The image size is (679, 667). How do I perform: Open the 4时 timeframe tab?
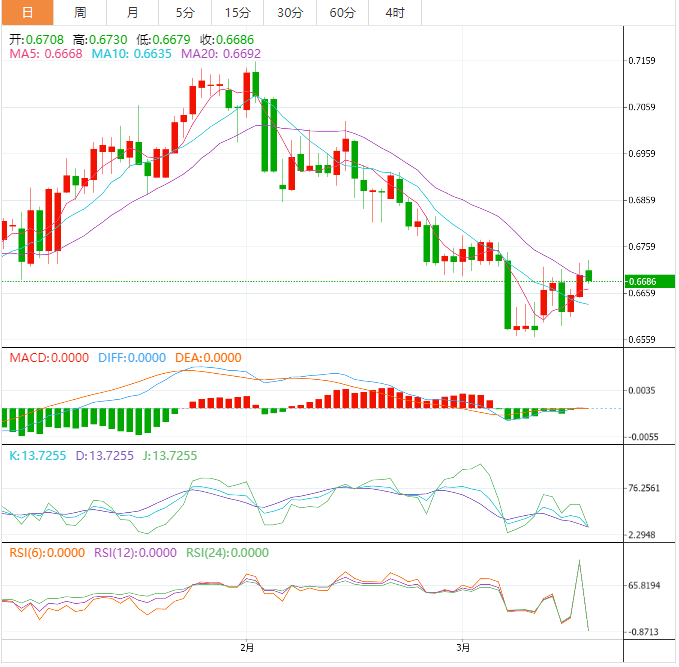pos(395,13)
